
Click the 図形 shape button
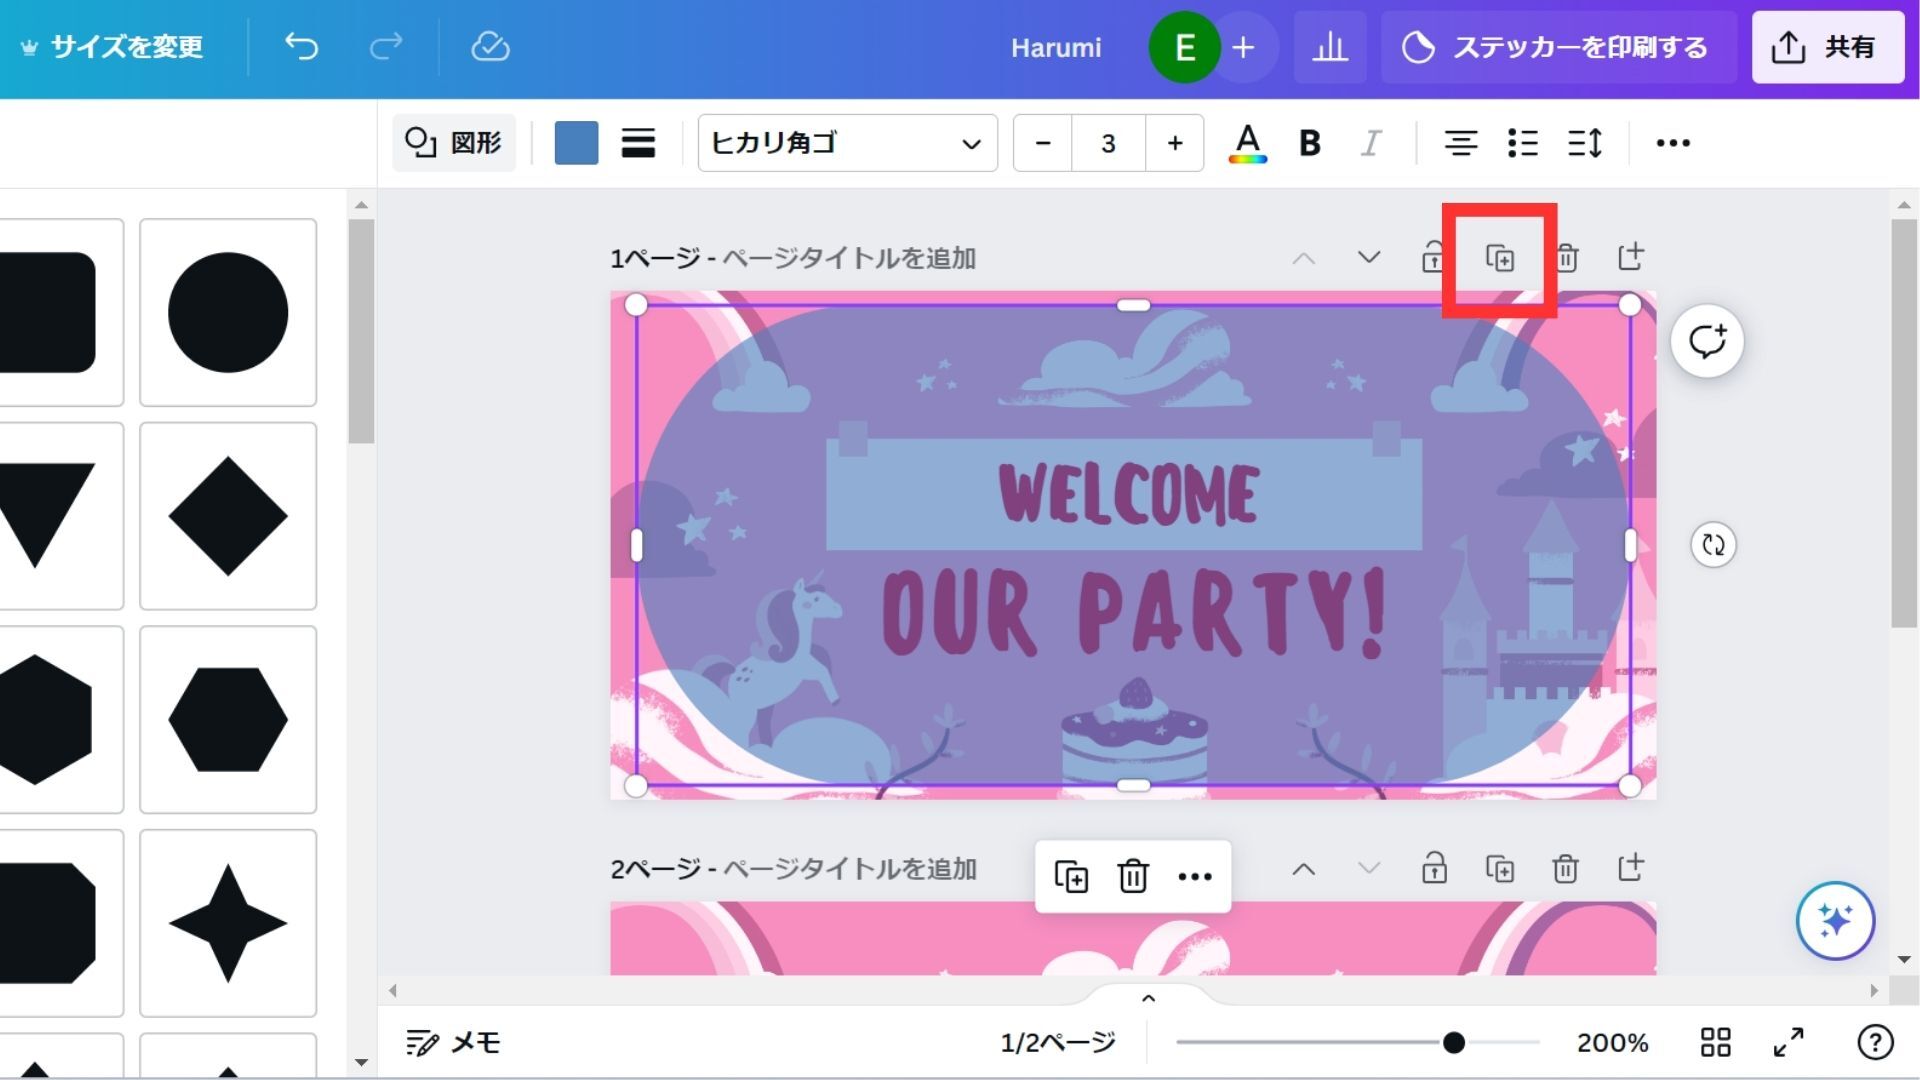click(454, 143)
